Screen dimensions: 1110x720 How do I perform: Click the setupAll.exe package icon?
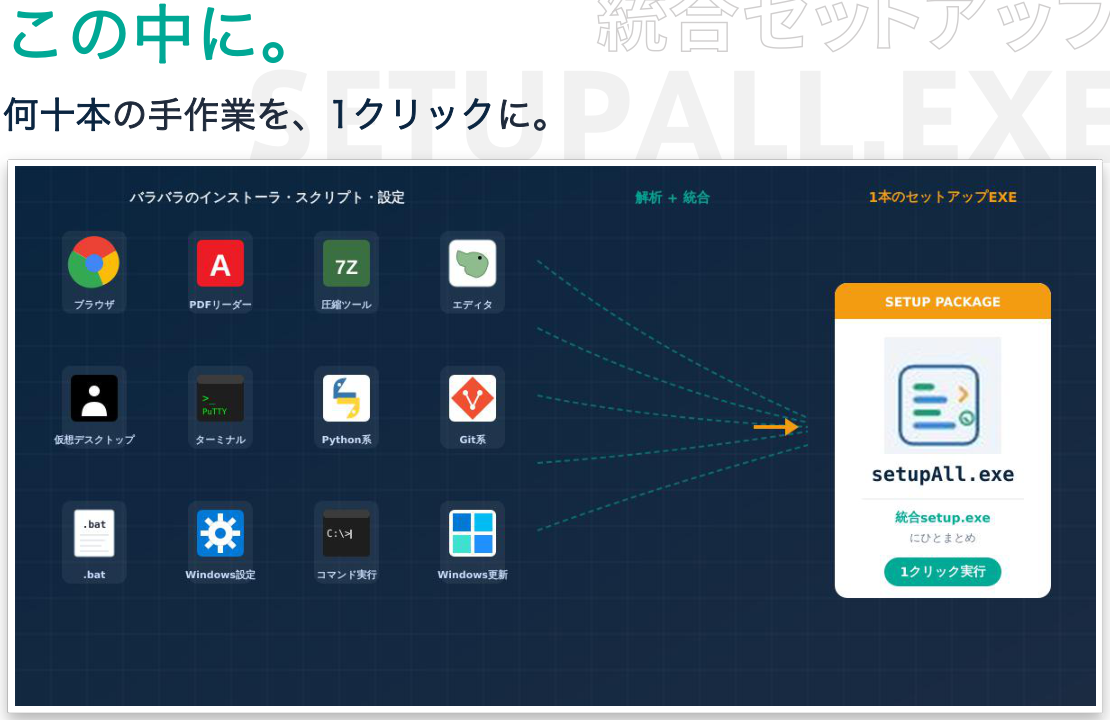(x=942, y=395)
